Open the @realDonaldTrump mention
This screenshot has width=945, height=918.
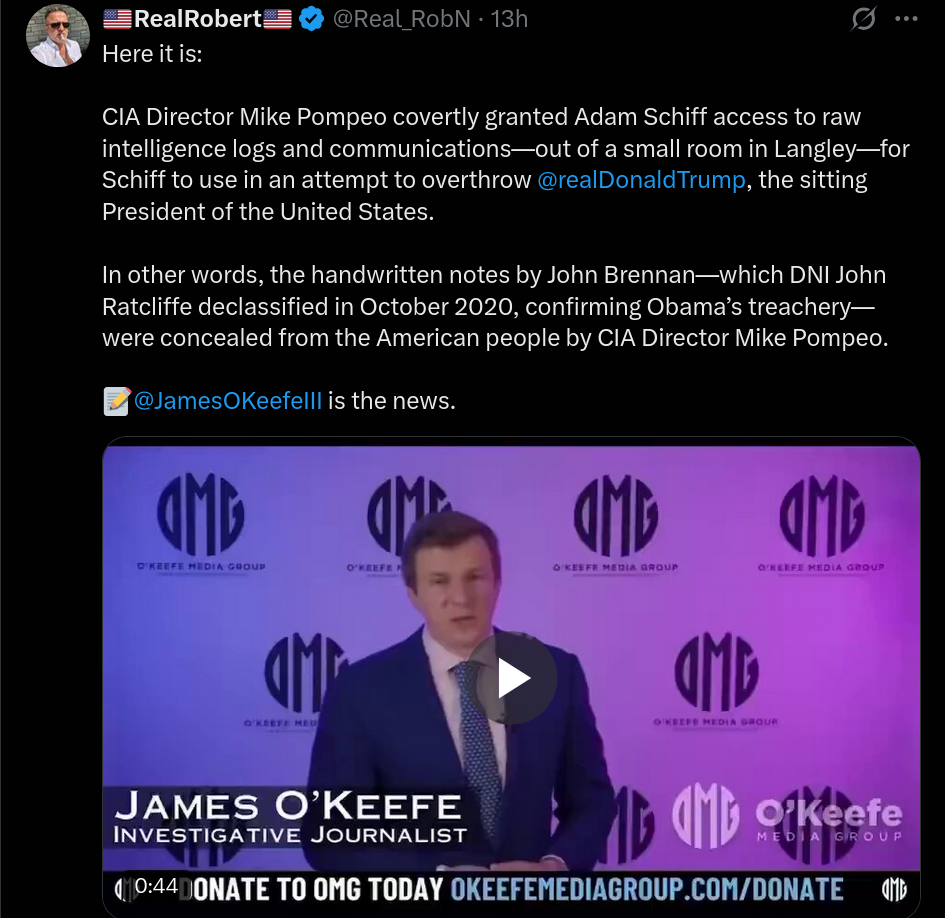pyautogui.click(x=641, y=180)
